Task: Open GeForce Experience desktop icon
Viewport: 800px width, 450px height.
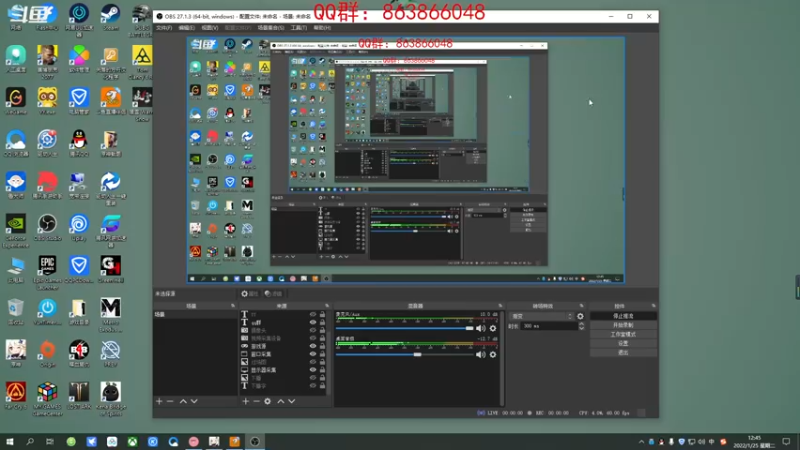Action: click(16, 231)
